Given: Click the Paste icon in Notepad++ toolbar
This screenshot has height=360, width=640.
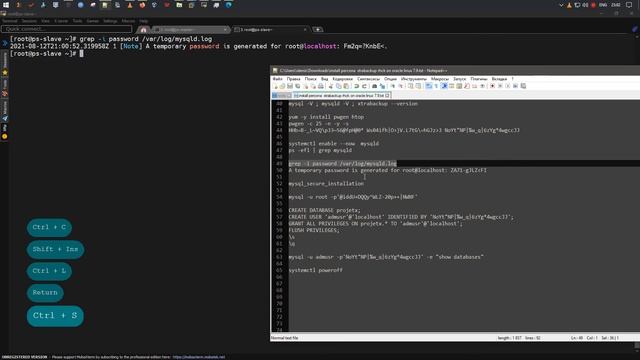Looking at the screenshot, I should 346,86.
